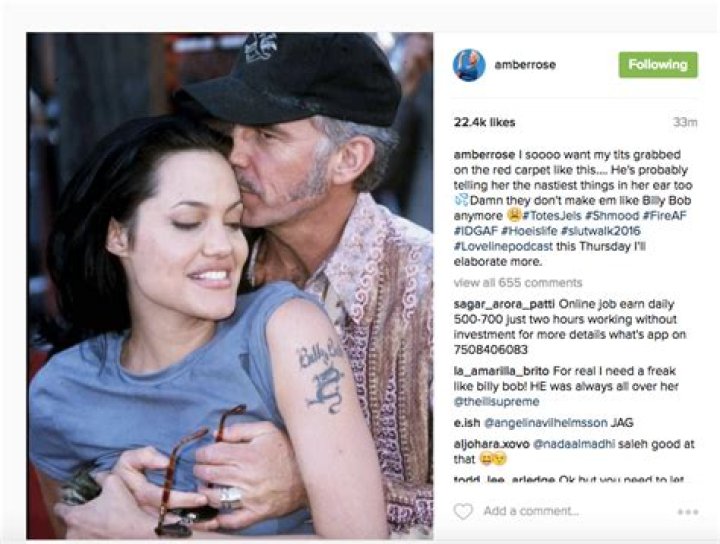Viewport: 720px width, 544px height.
Task: Click the amberrose profile avatar
Action: pos(469,65)
